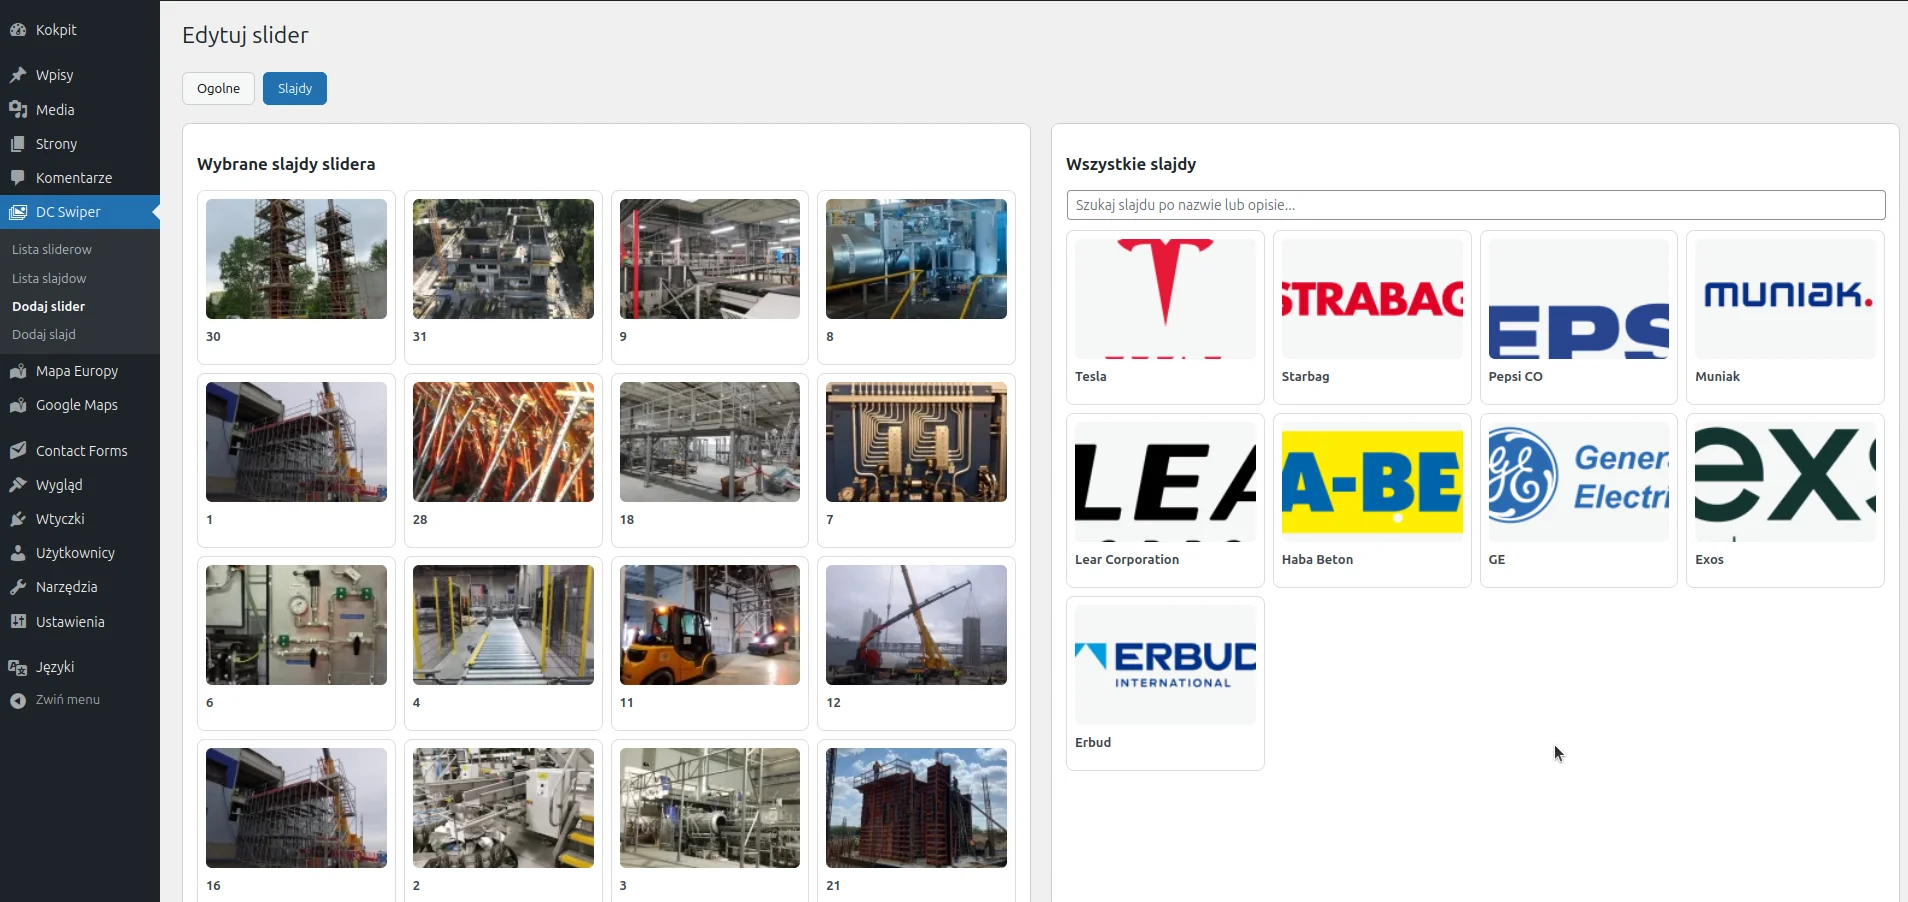1908x902 pixels.
Task: Click the Wtyczki plugin icon
Action: tap(18, 519)
